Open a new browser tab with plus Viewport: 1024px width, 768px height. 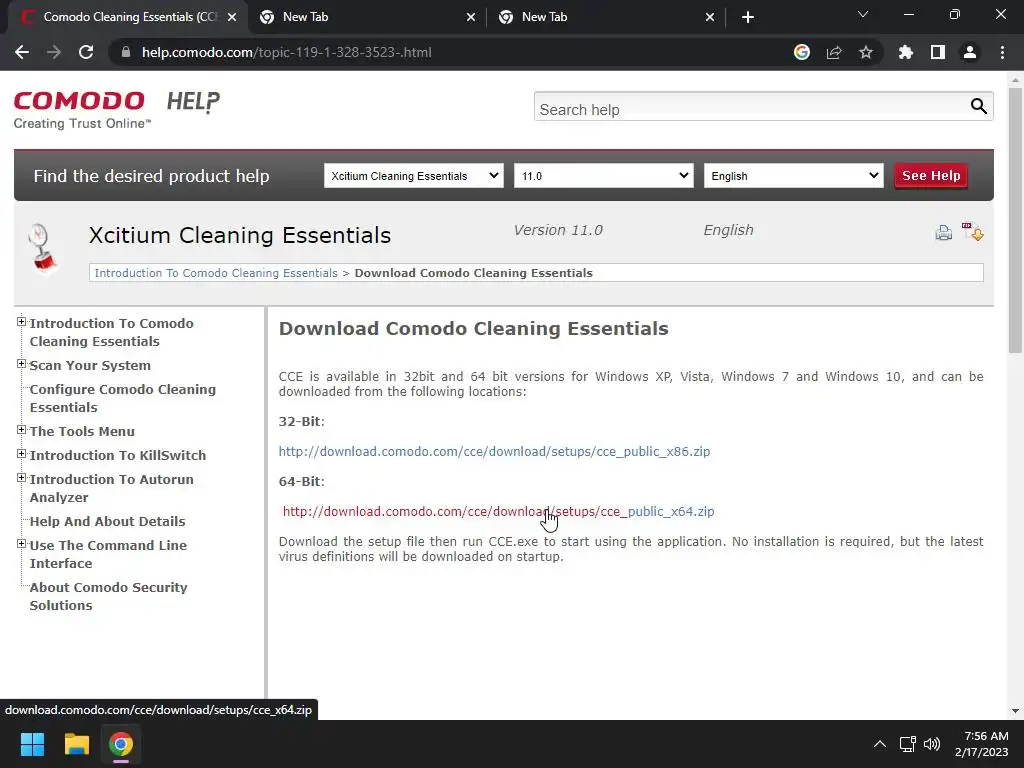tap(748, 17)
